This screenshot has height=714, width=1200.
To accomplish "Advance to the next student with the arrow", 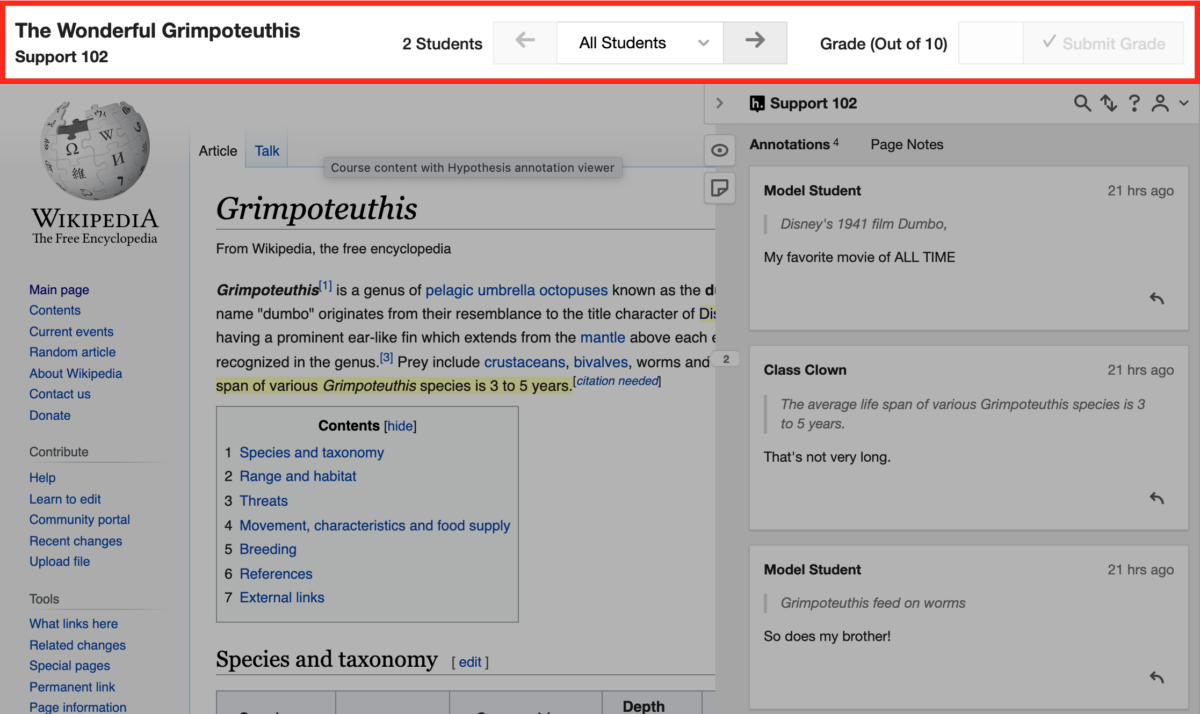I will click(x=755, y=43).
